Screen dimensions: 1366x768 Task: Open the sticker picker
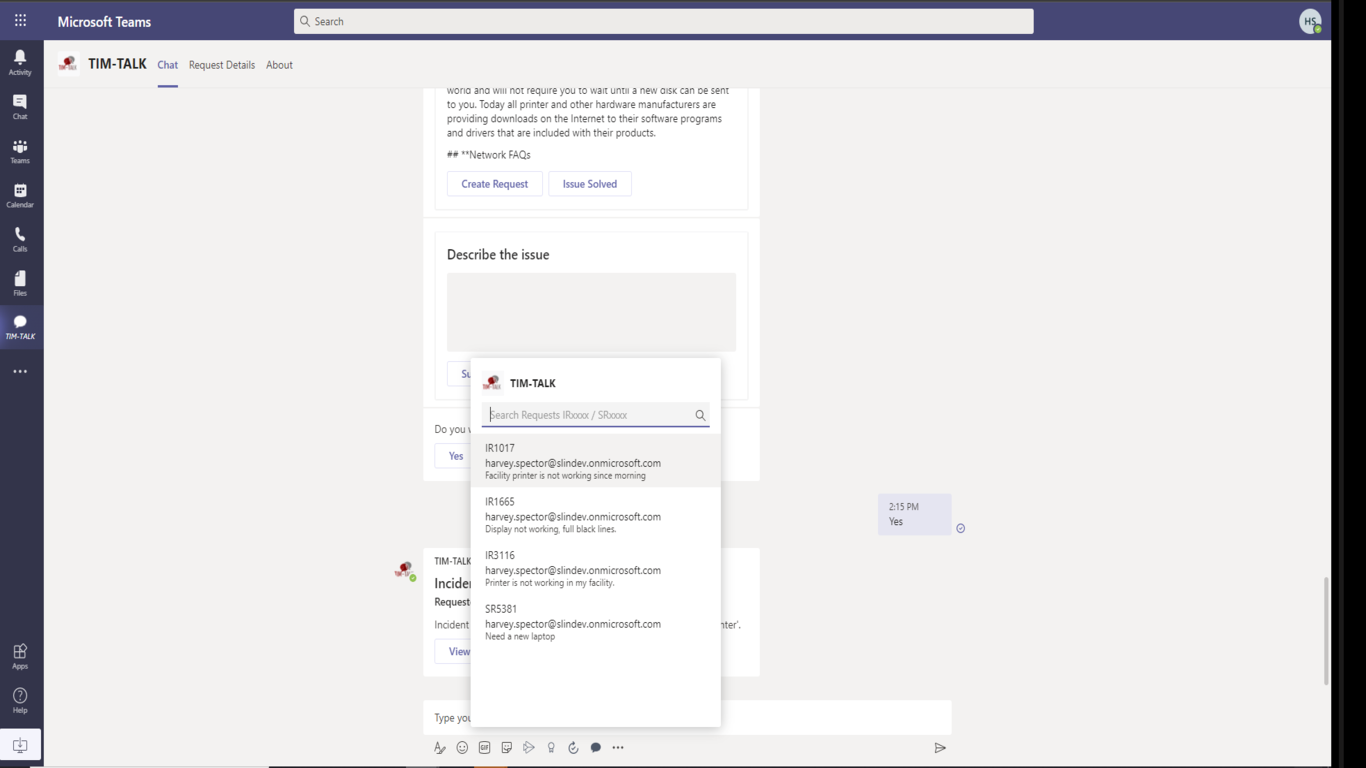[507, 748]
